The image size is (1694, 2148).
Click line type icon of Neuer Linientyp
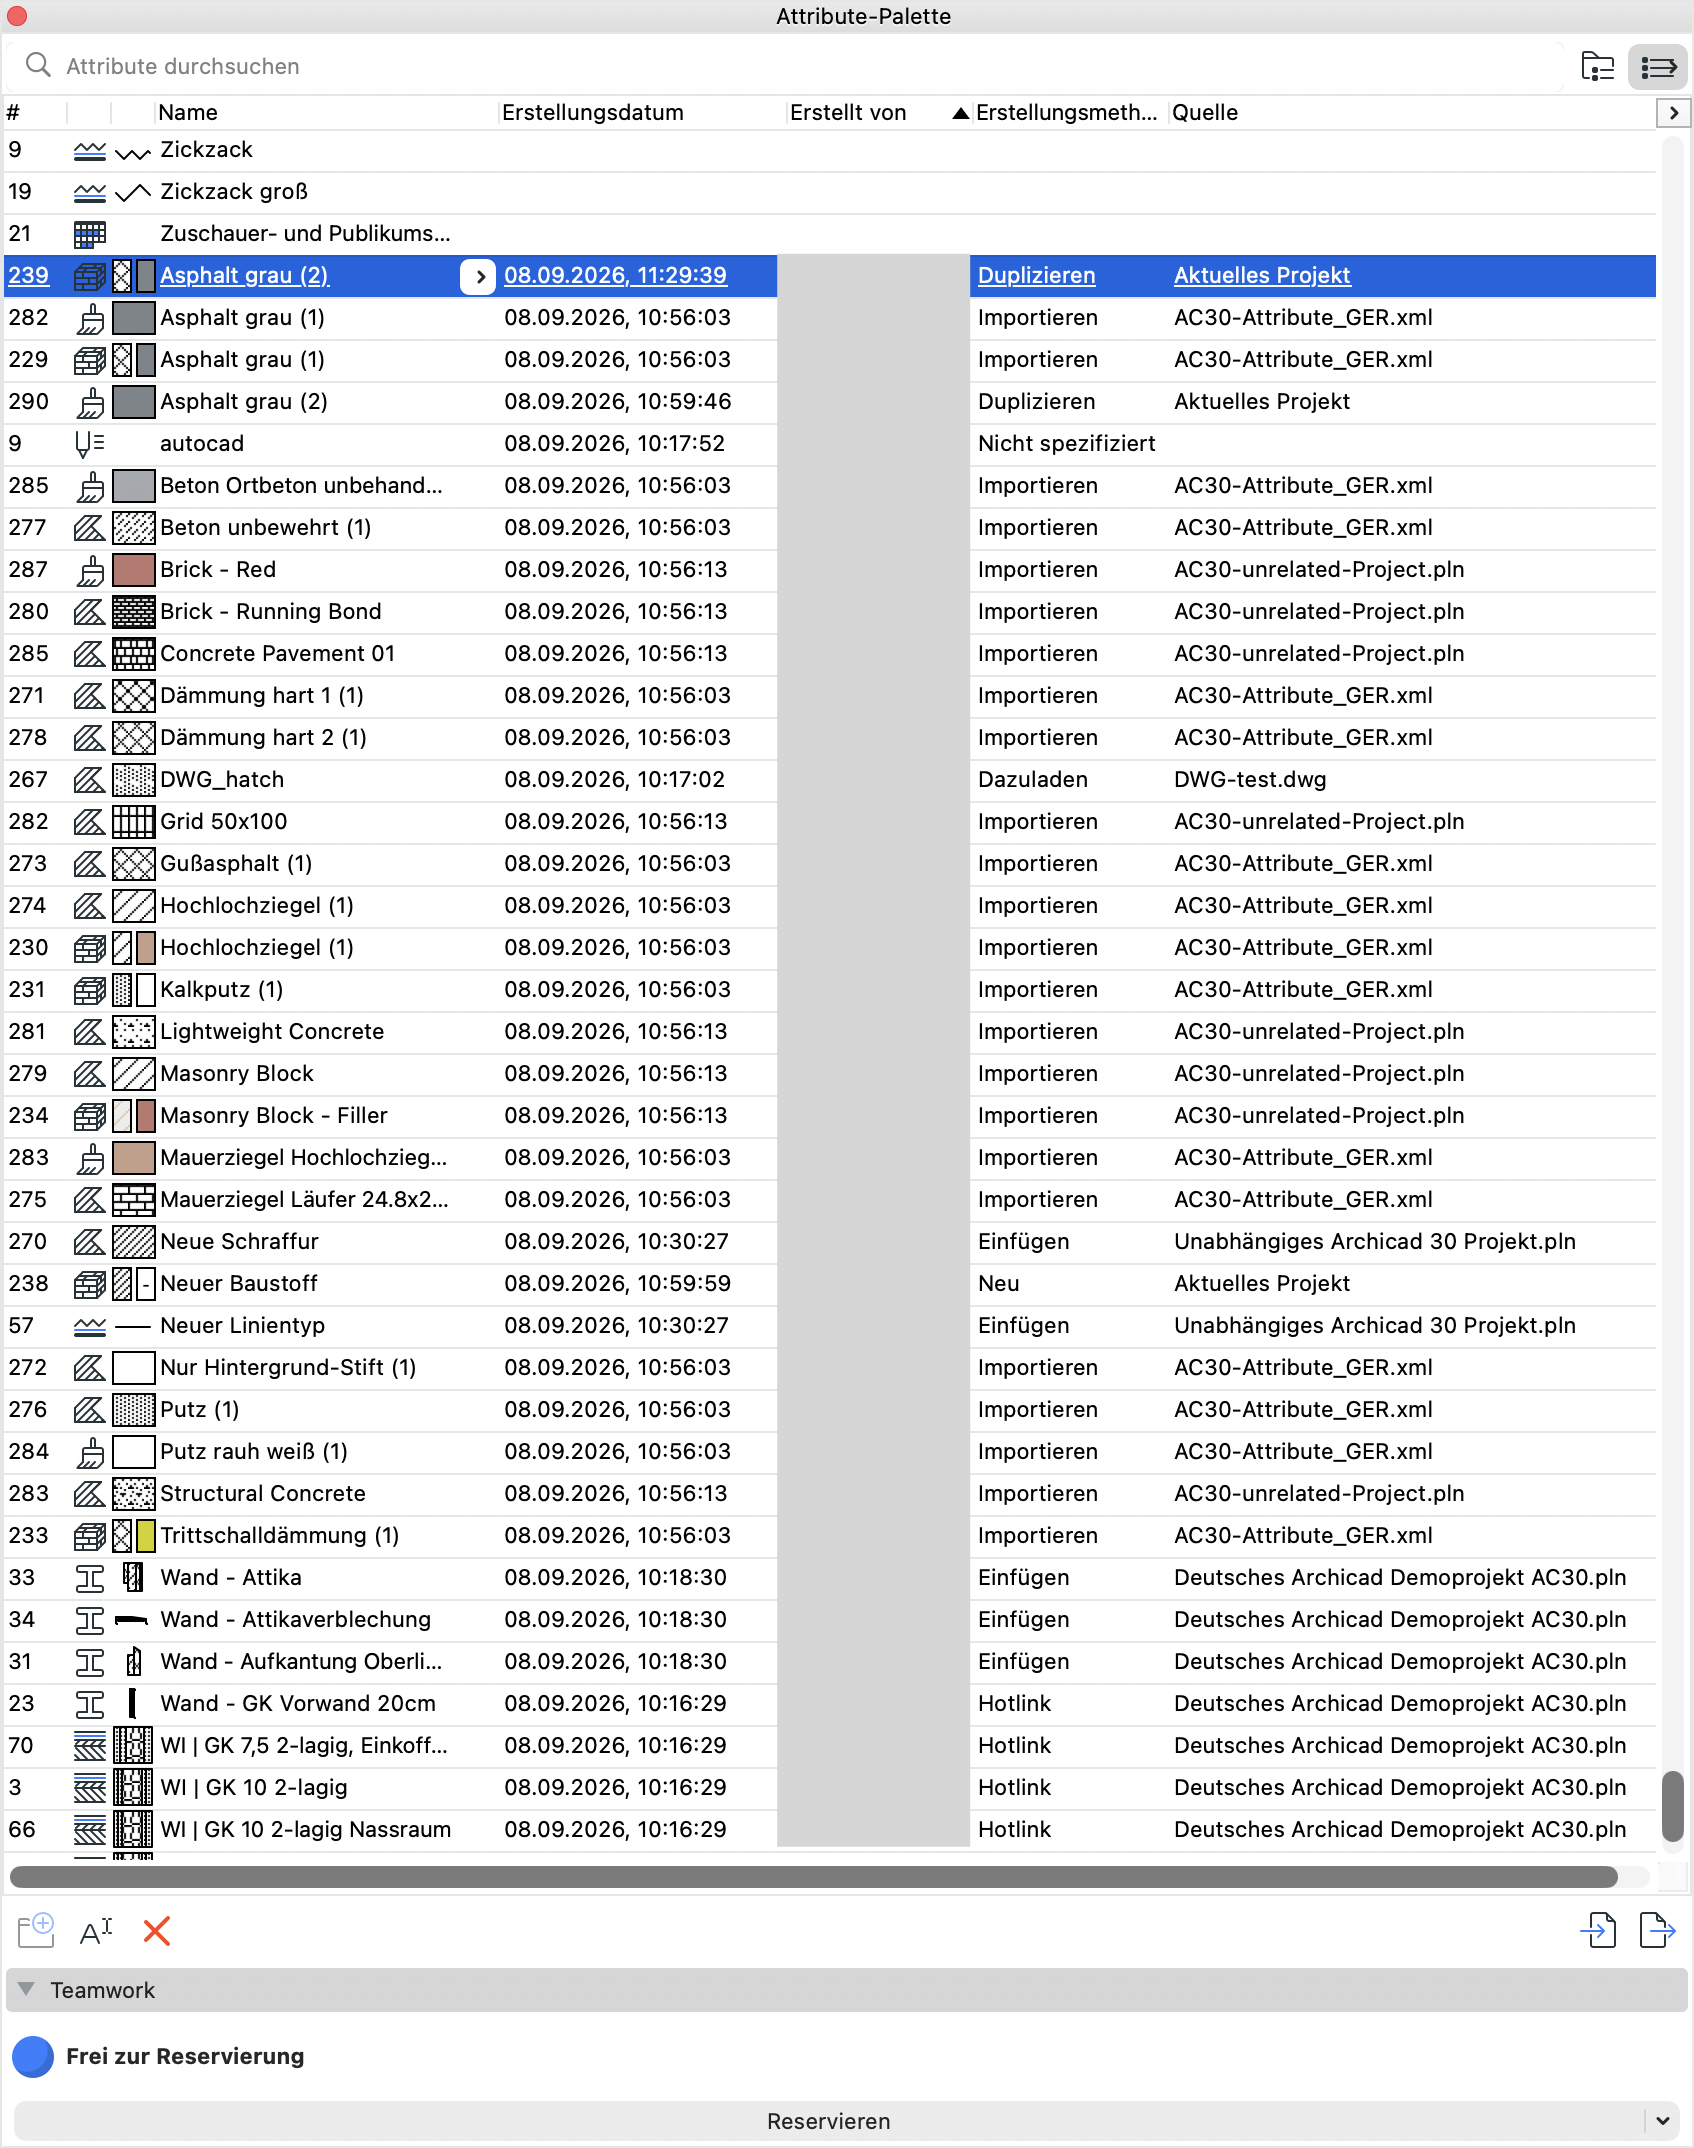coord(90,1325)
